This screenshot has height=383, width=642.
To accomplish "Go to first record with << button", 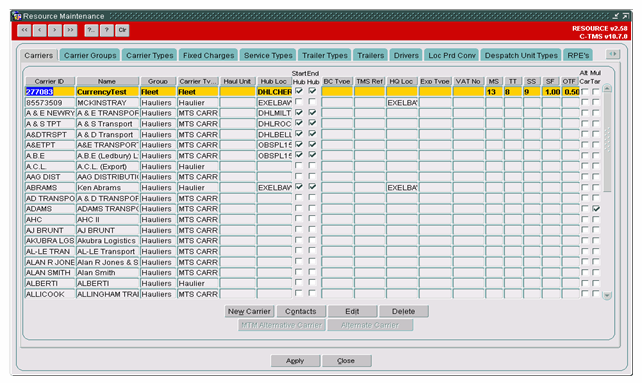I will [24, 30].
